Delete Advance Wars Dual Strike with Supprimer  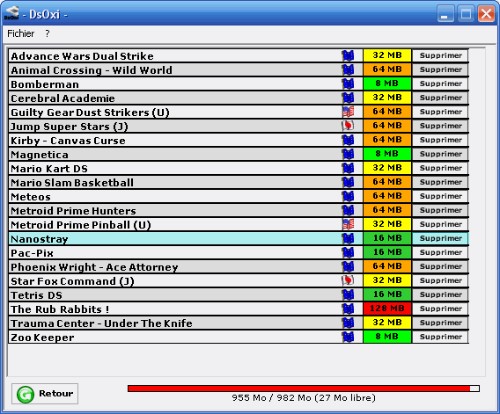tap(440, 55)
